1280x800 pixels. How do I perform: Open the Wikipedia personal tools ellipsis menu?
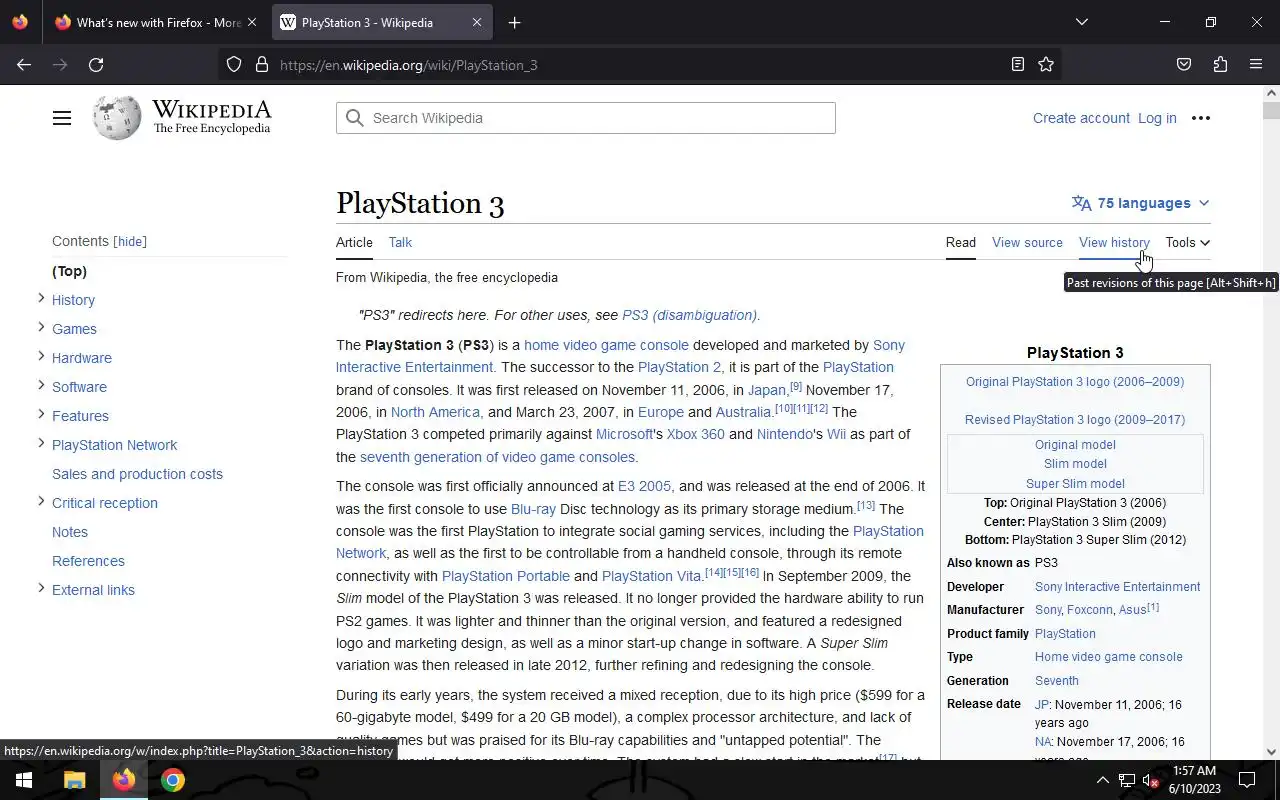(x=1201, y=118)
